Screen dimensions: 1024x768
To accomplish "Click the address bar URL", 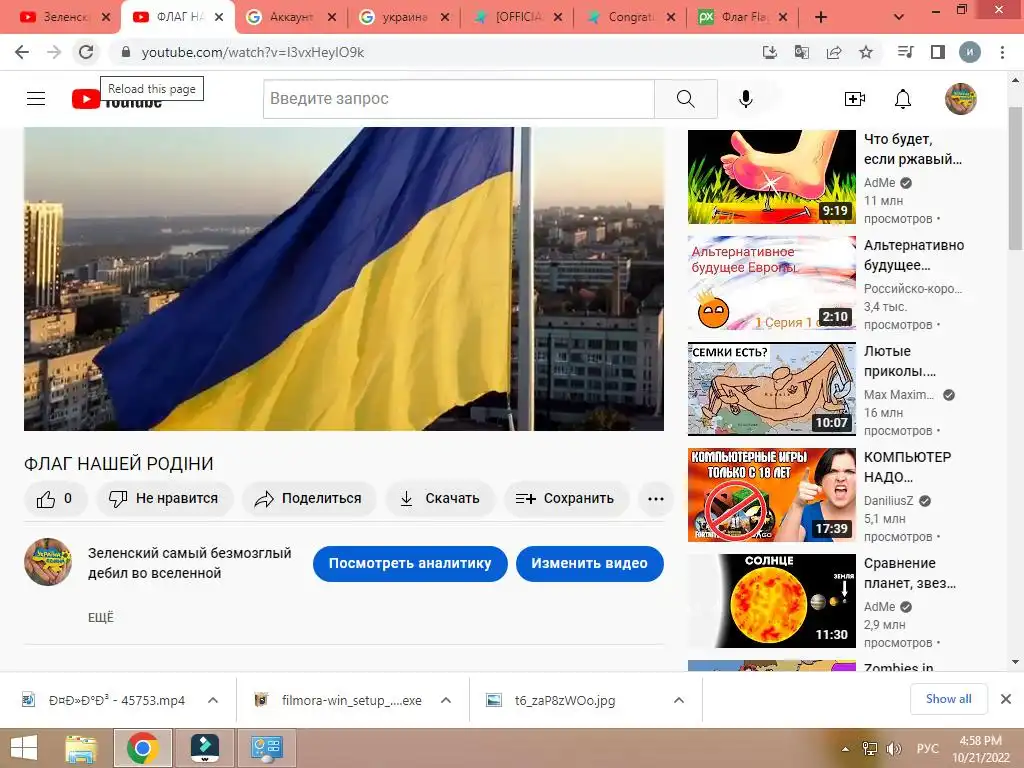I will pyautogui.click(x=253, y=52).
